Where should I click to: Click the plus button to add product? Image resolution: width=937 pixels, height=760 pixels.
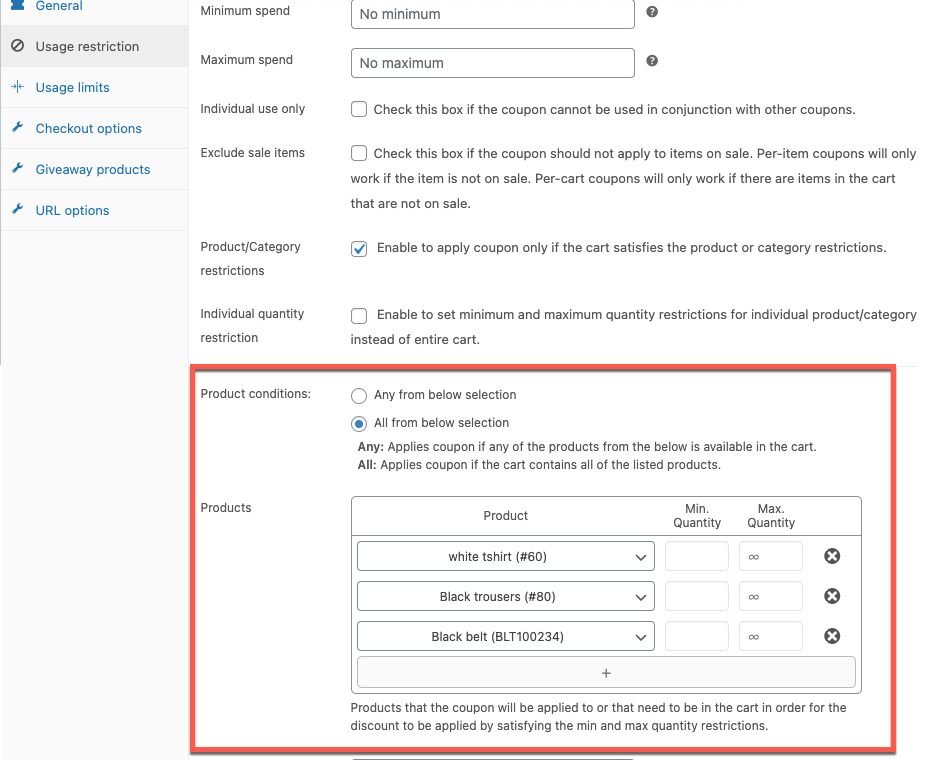coord(606,673)
